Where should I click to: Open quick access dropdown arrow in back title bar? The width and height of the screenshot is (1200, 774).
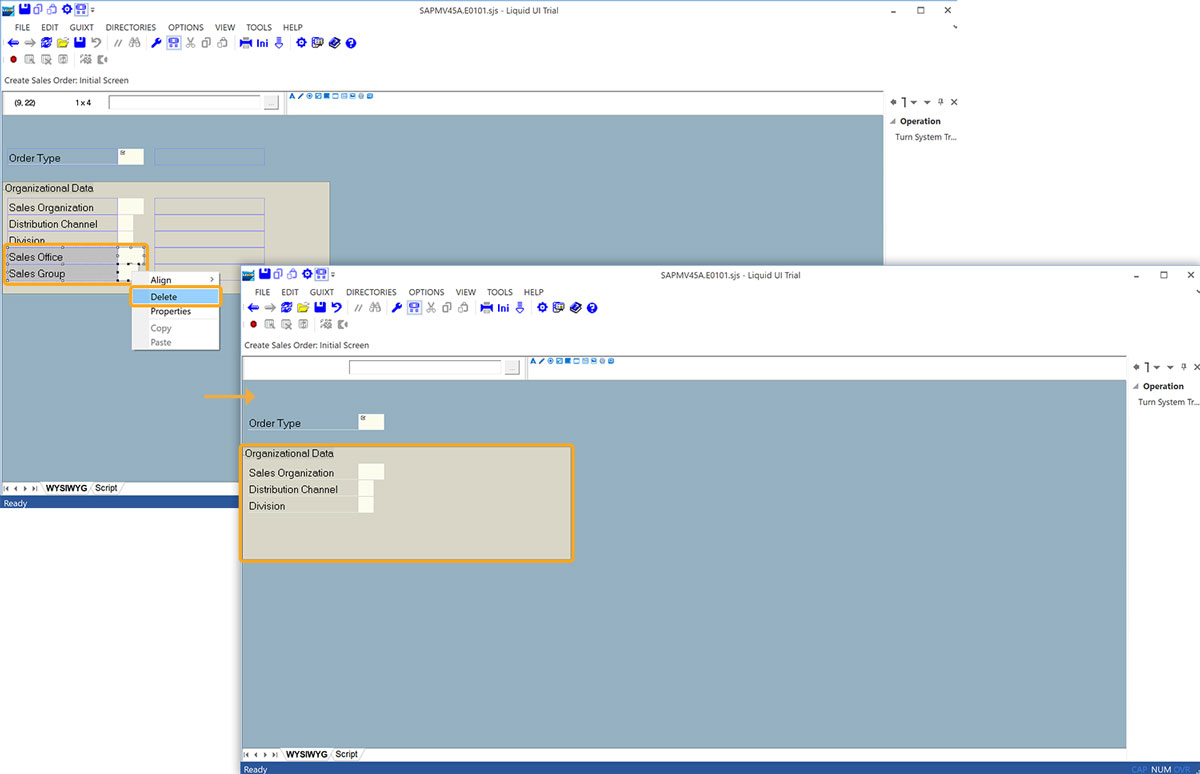(x=93, y=10)
